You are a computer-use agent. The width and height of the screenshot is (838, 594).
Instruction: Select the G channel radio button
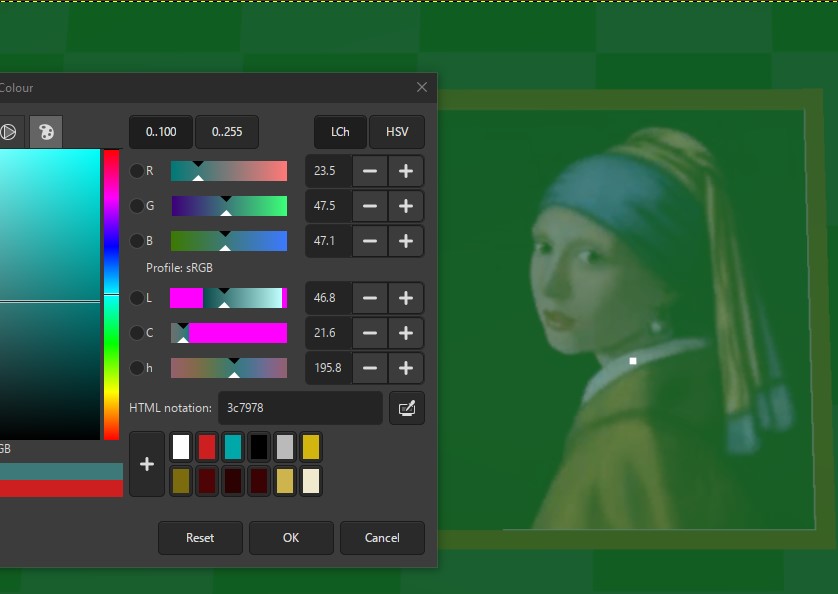[x=137, y=206]
